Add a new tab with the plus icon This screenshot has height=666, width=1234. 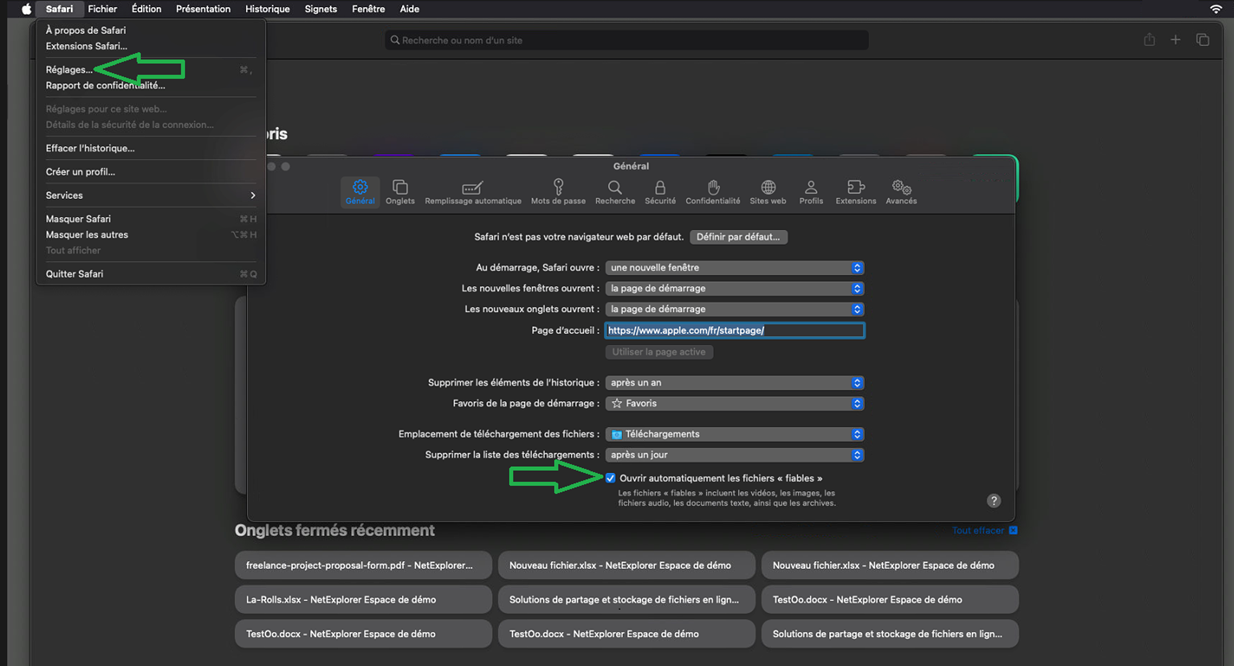pyautogui.click(x=1176, y=40)
